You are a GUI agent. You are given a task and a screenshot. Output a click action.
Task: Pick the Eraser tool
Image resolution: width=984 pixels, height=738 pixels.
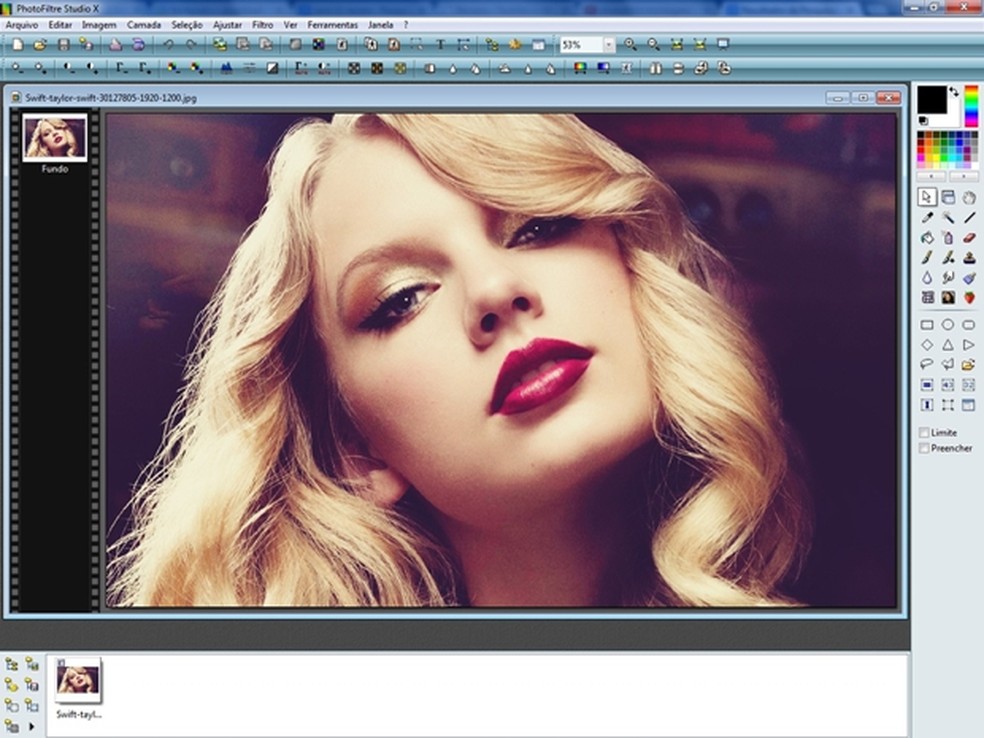(969, 238)
